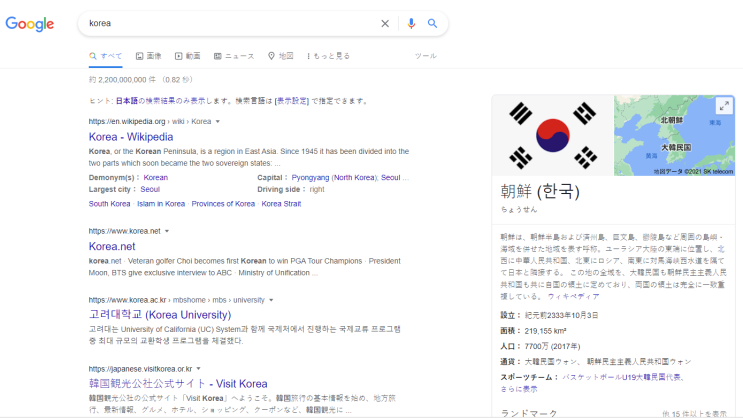The height and width of the screenshot is (418, 743).
Task: Click the Google logo
Action: click(x=29, y=24)
